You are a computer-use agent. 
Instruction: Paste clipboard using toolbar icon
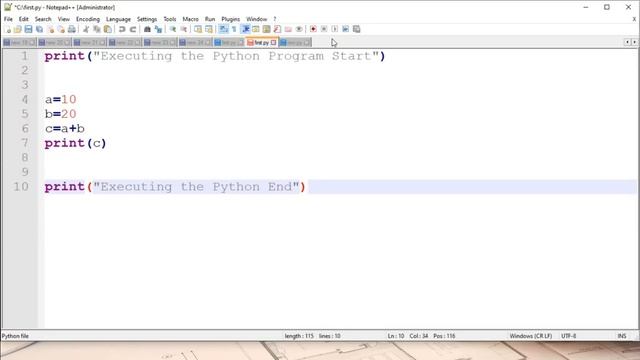[x=107, y=29]
